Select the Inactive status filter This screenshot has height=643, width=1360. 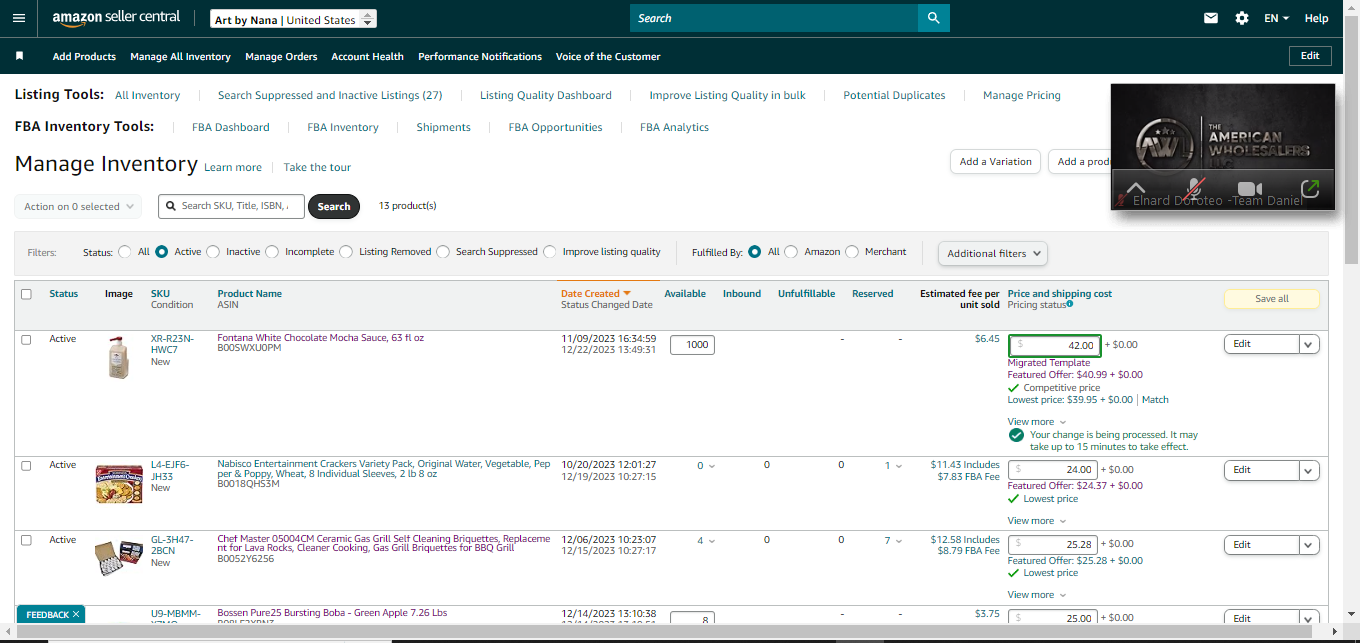point(213,252)
